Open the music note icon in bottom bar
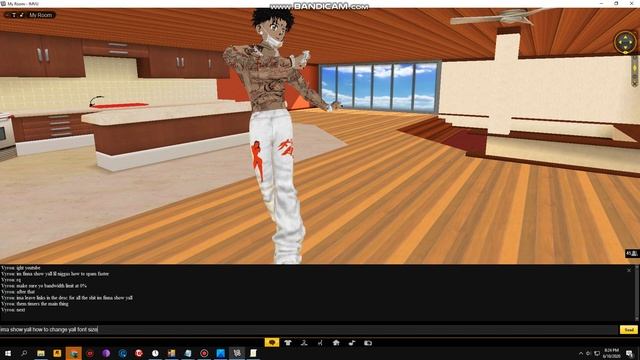Screen dimensions: 640x360 [x=352, y=343]
